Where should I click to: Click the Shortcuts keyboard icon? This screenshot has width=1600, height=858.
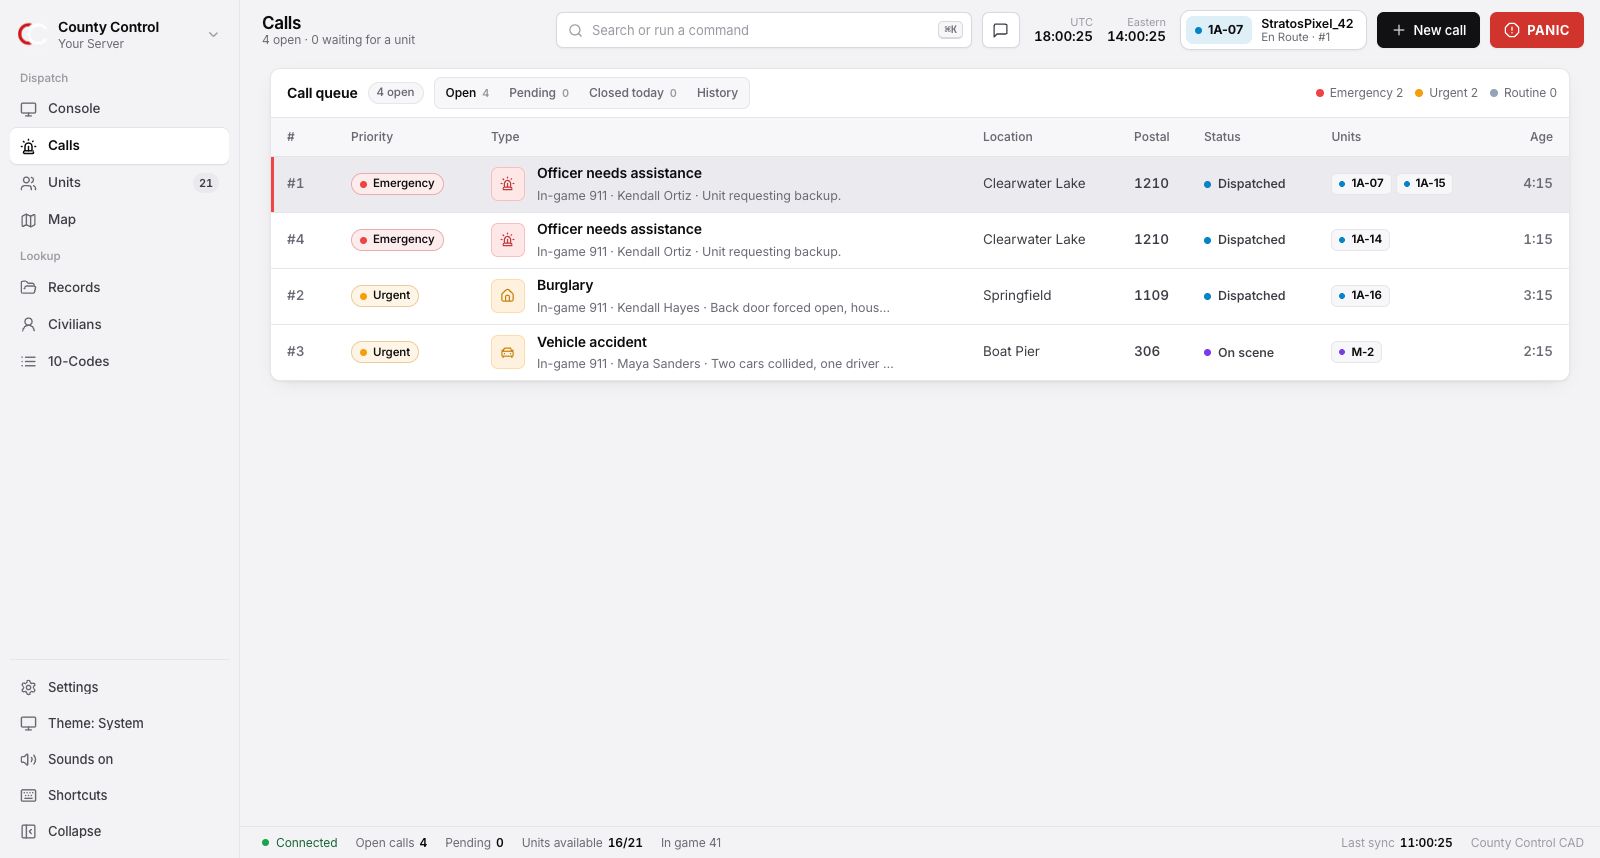tap(28, 796)
